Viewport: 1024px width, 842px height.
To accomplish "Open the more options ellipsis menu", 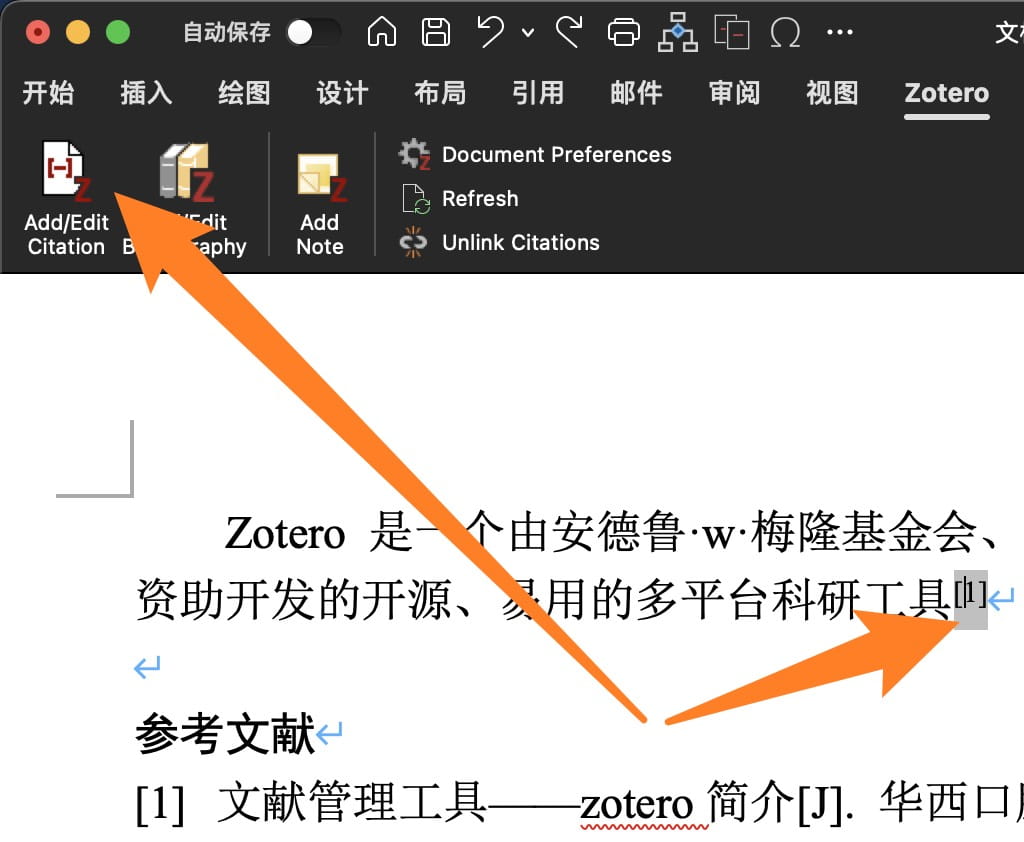I will 839,33.
